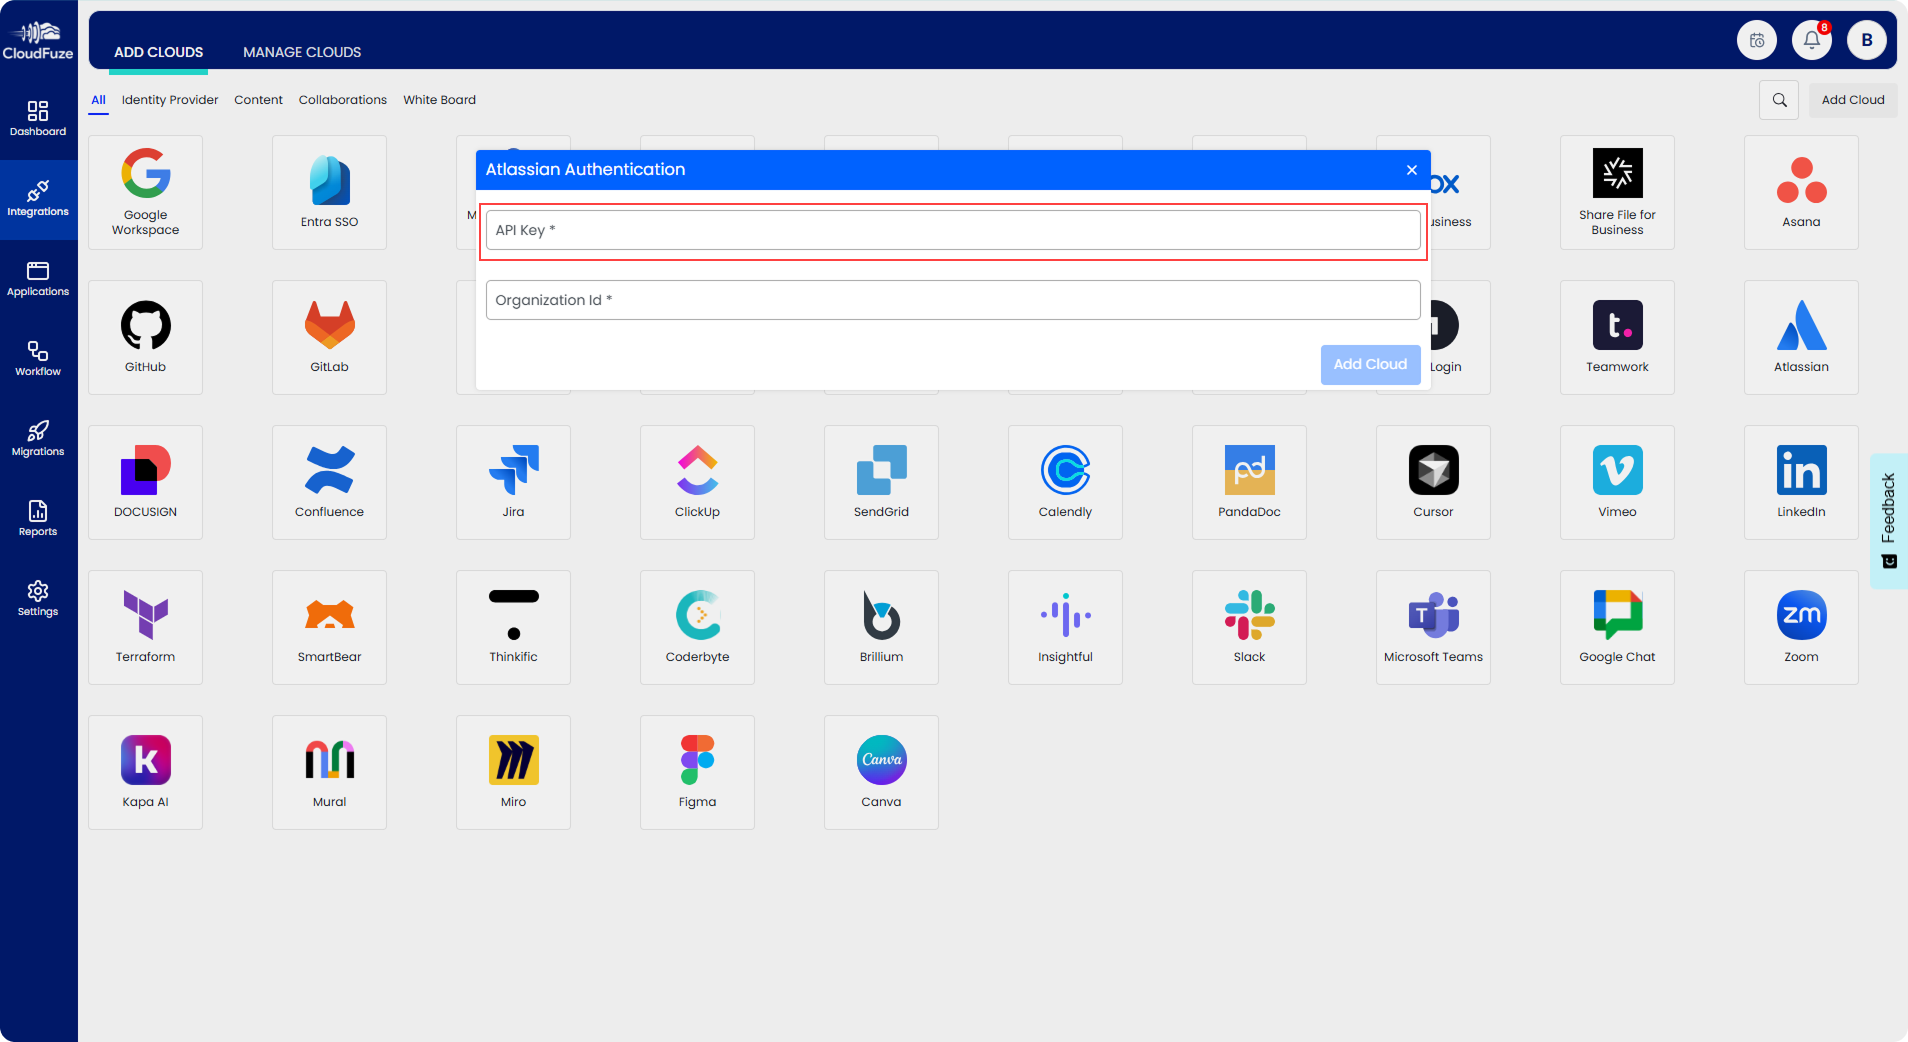Pick the Teamwork card
The image size is (1908, 1042).
1617,337
